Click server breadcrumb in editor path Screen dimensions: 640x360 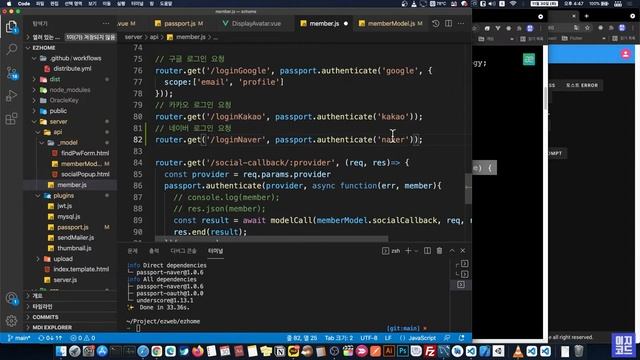pos(133,37)
